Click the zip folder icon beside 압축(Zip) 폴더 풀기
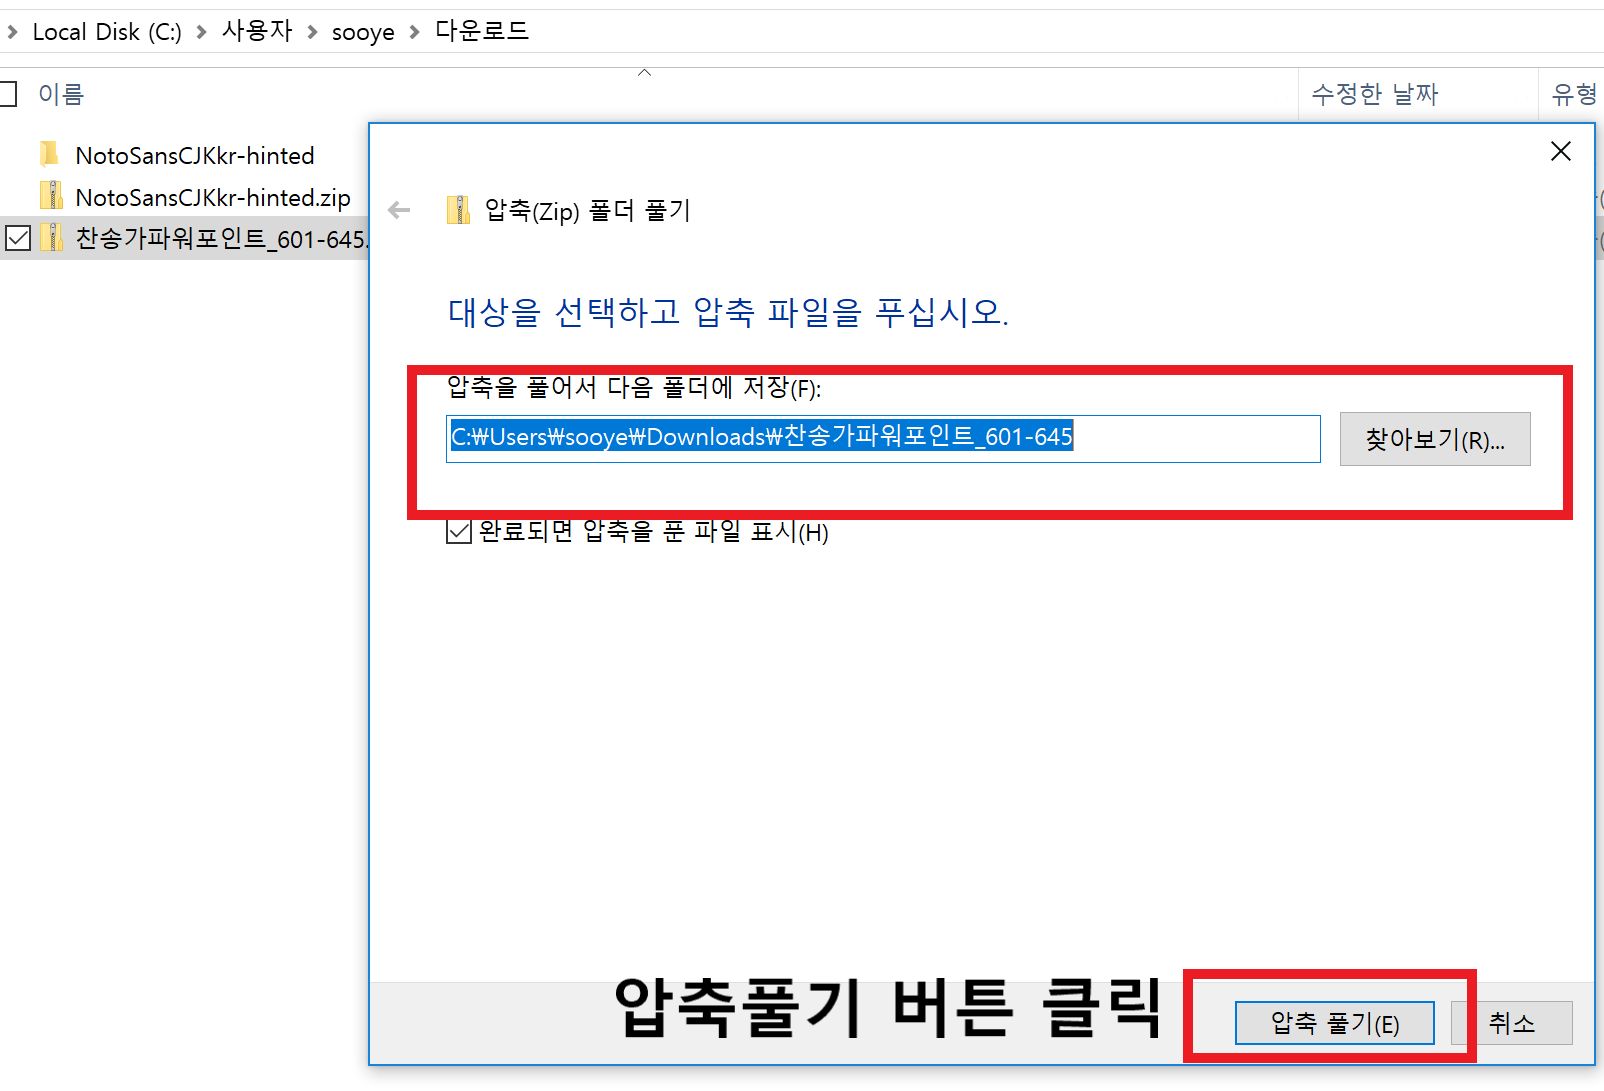 click(x=458, y=210)
